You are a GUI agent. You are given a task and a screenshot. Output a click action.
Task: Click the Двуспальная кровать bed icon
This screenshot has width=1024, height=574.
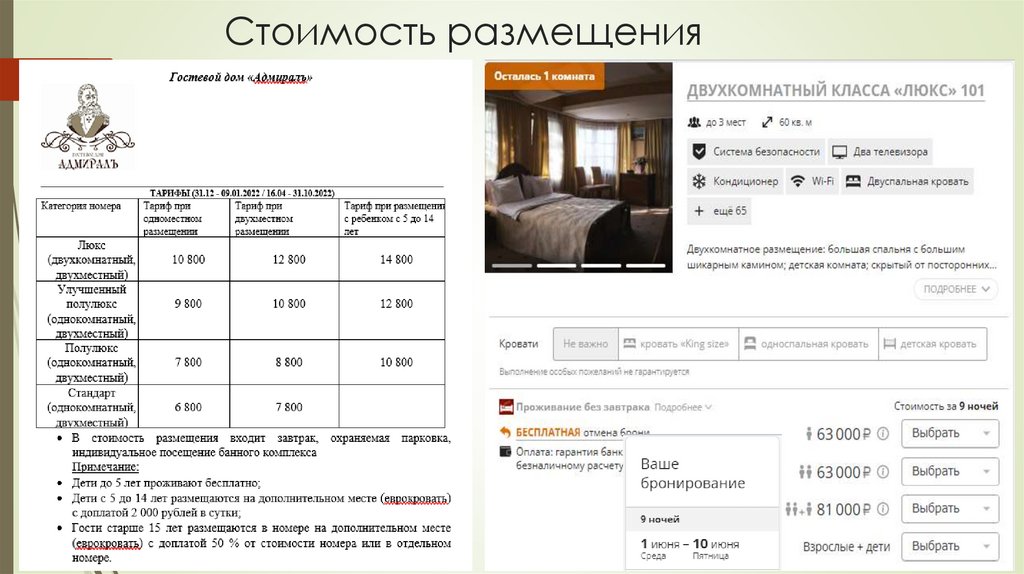point(853,182)
